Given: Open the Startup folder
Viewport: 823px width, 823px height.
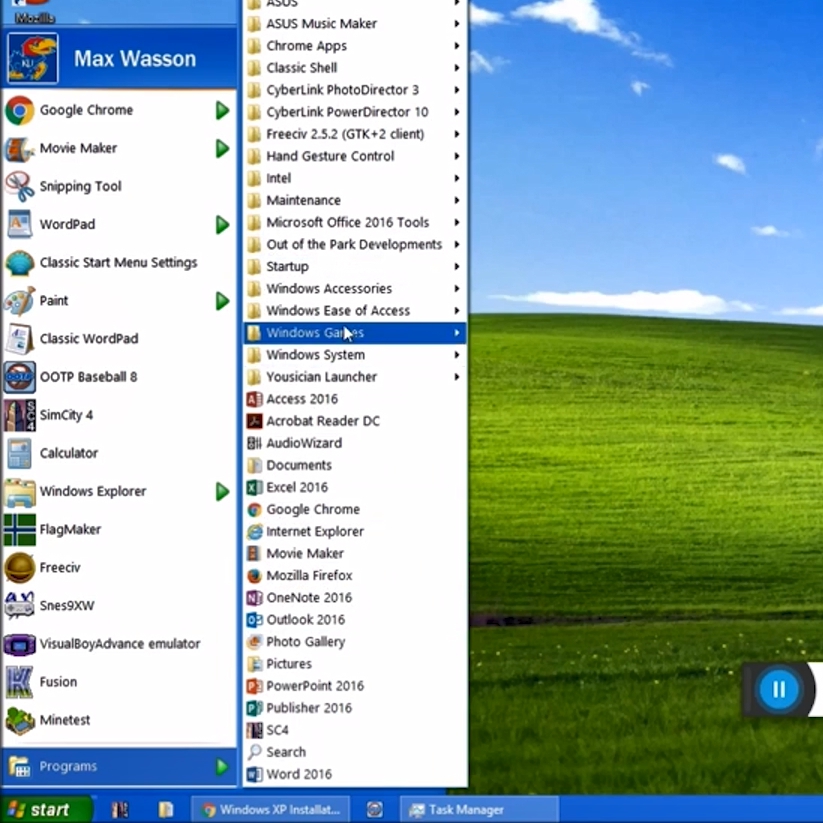Looking at the screenshot, I should click(x=355, y=267).
